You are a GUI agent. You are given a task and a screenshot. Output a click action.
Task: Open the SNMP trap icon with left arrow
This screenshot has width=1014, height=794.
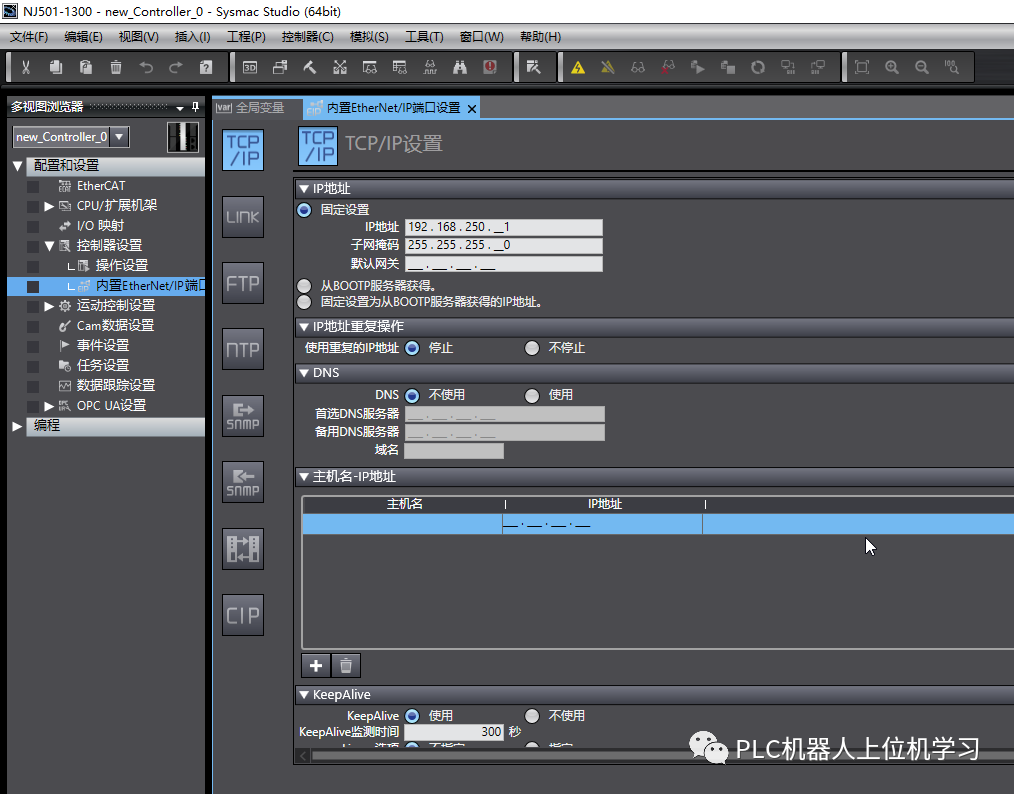[243, 482]
